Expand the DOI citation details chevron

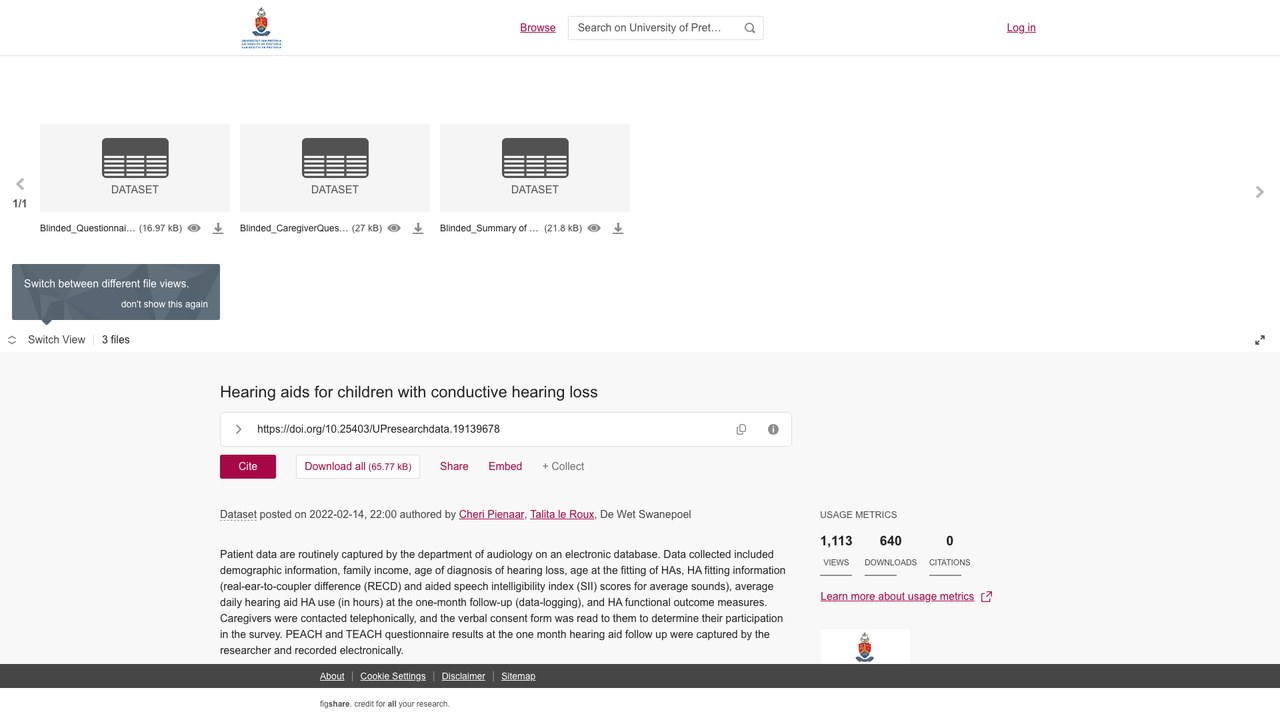(238, 429)
